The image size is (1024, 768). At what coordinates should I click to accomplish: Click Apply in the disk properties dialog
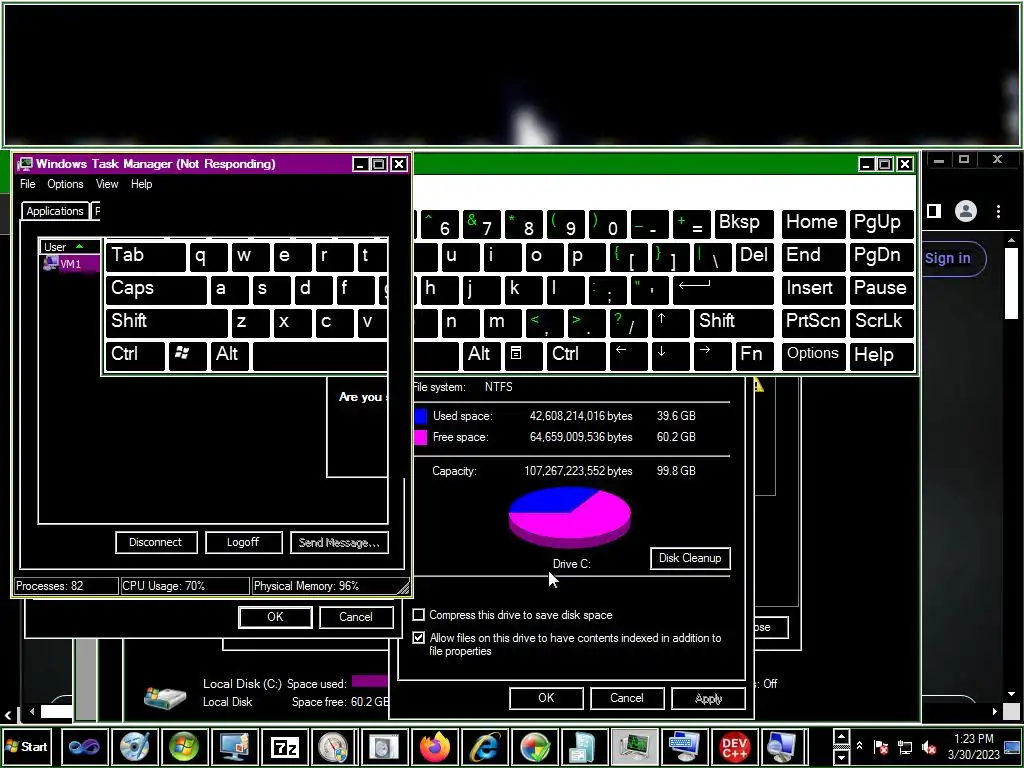[708, 698]
